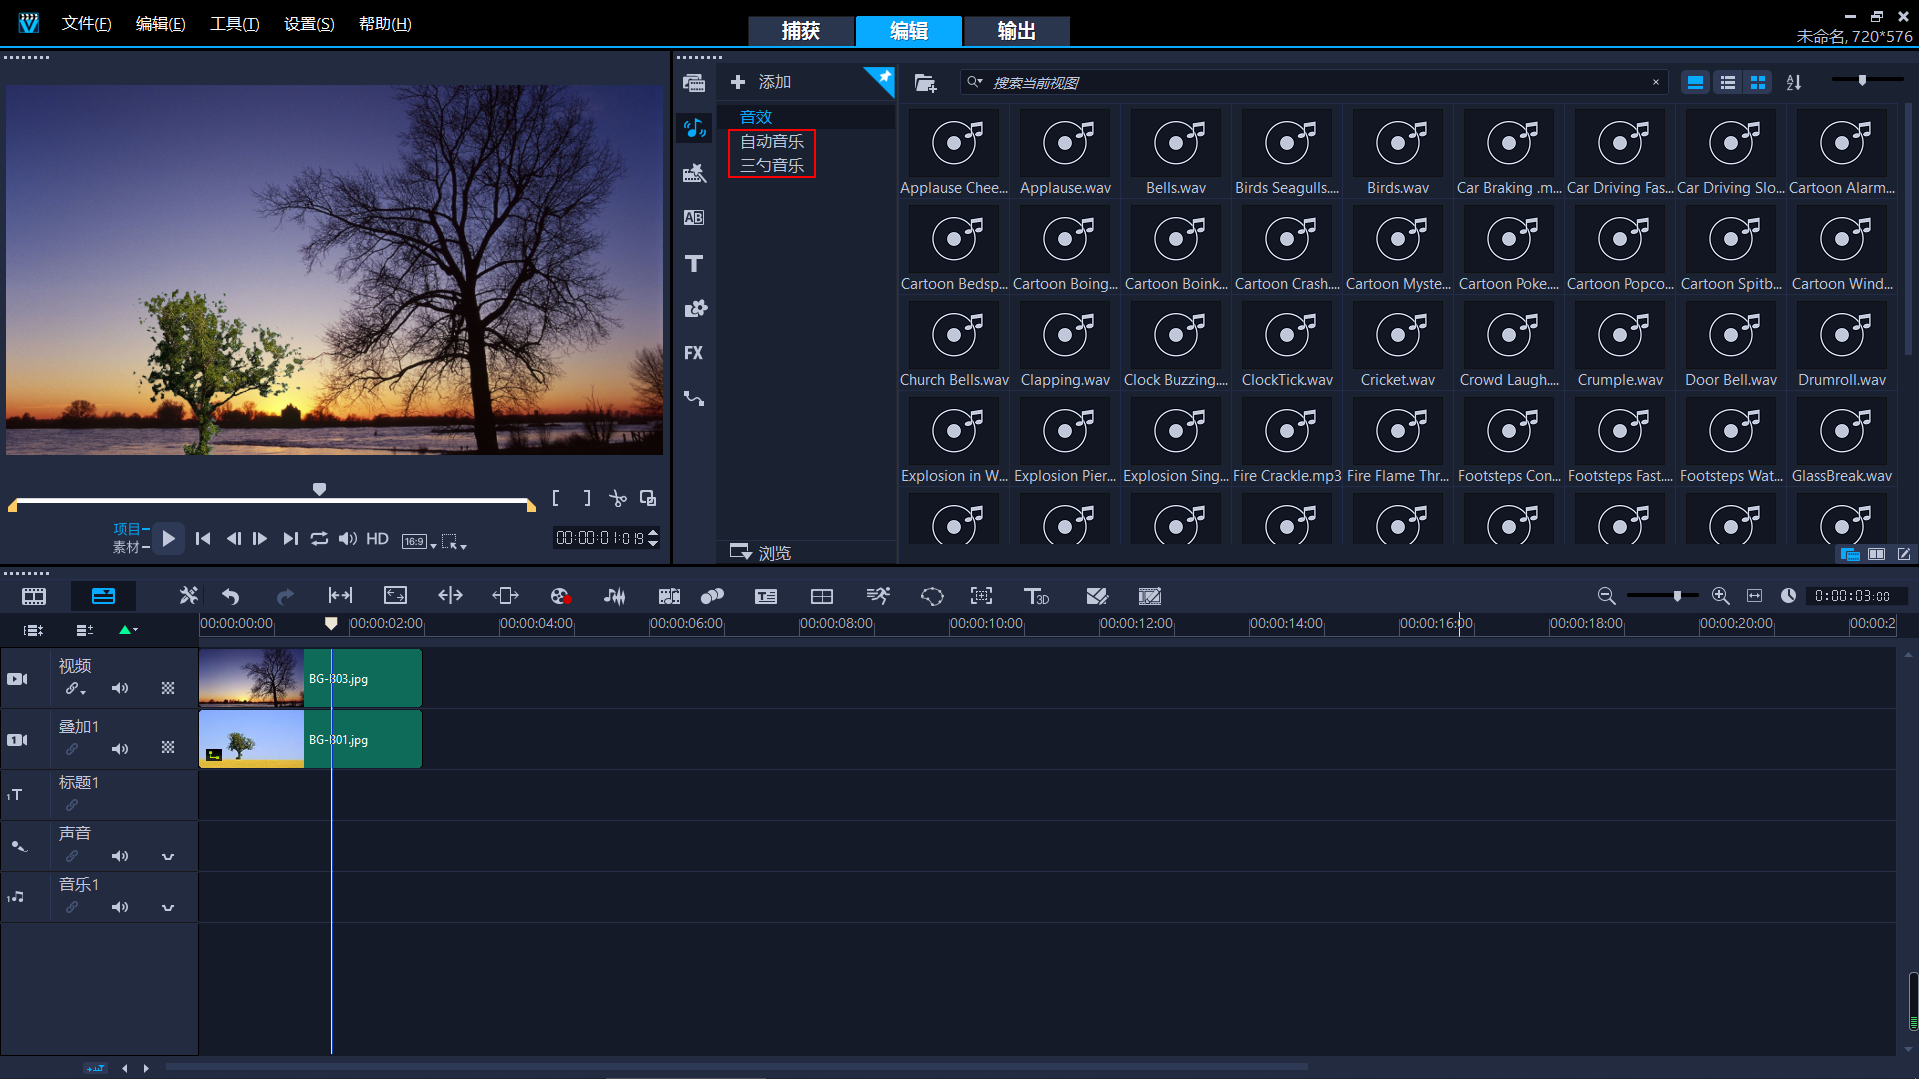Switch to the 输出 tab
This screenshot has height=1079, width=1919.
(x=1017, y=31)
